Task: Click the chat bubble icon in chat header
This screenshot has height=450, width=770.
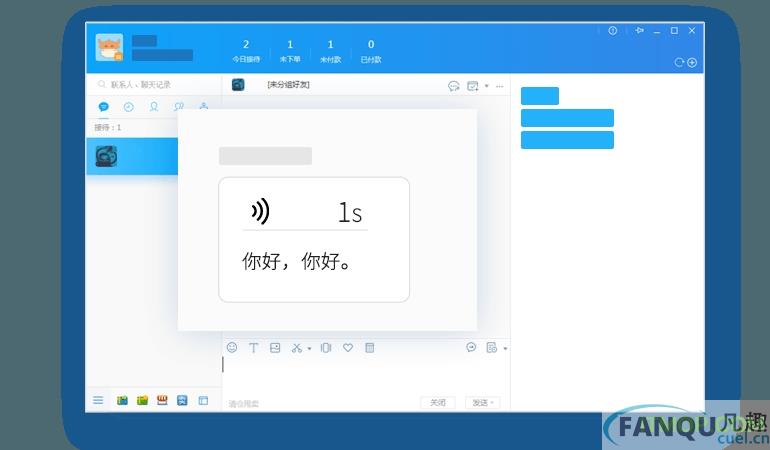Action: coord(453,86)
